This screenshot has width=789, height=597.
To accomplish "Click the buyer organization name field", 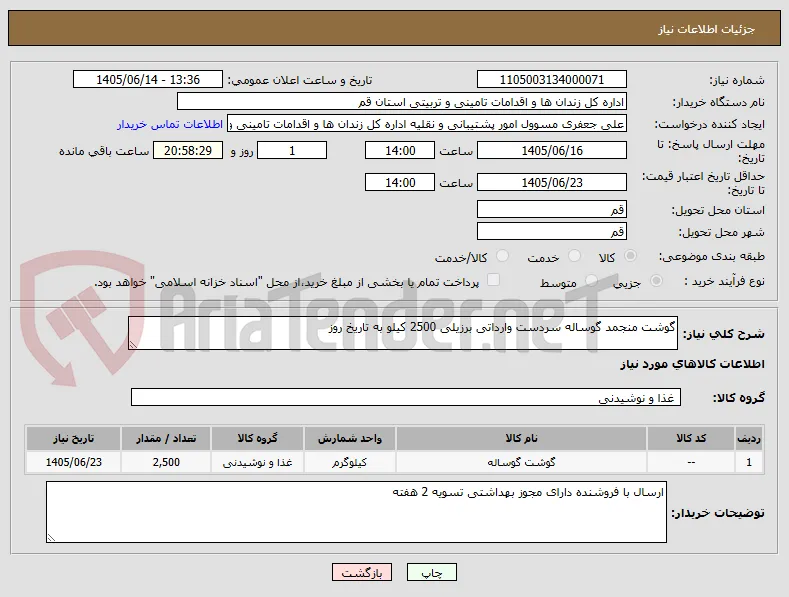I will point(402,102).
